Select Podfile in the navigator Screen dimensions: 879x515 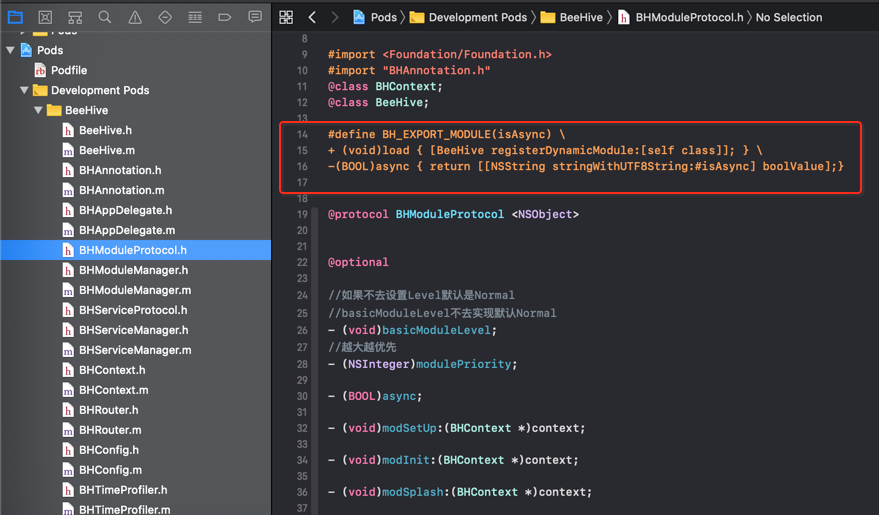(69, 70)
